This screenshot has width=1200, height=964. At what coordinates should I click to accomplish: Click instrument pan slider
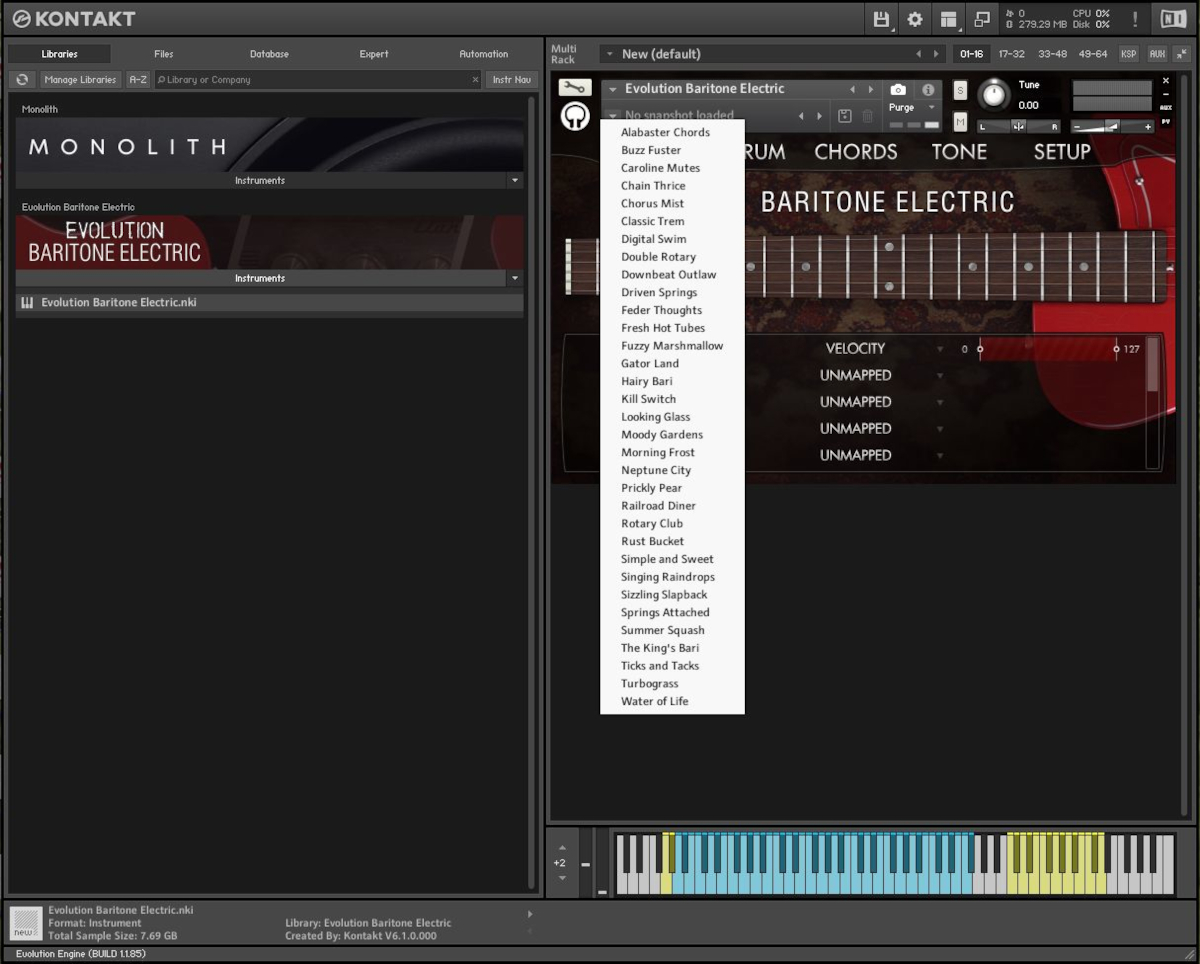(x=1018, y=127)
